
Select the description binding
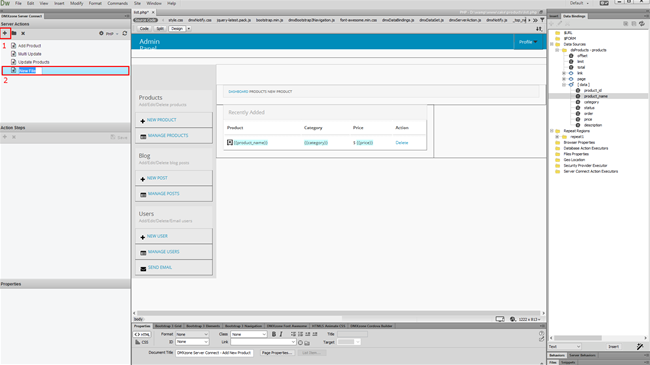pos(593,125)
